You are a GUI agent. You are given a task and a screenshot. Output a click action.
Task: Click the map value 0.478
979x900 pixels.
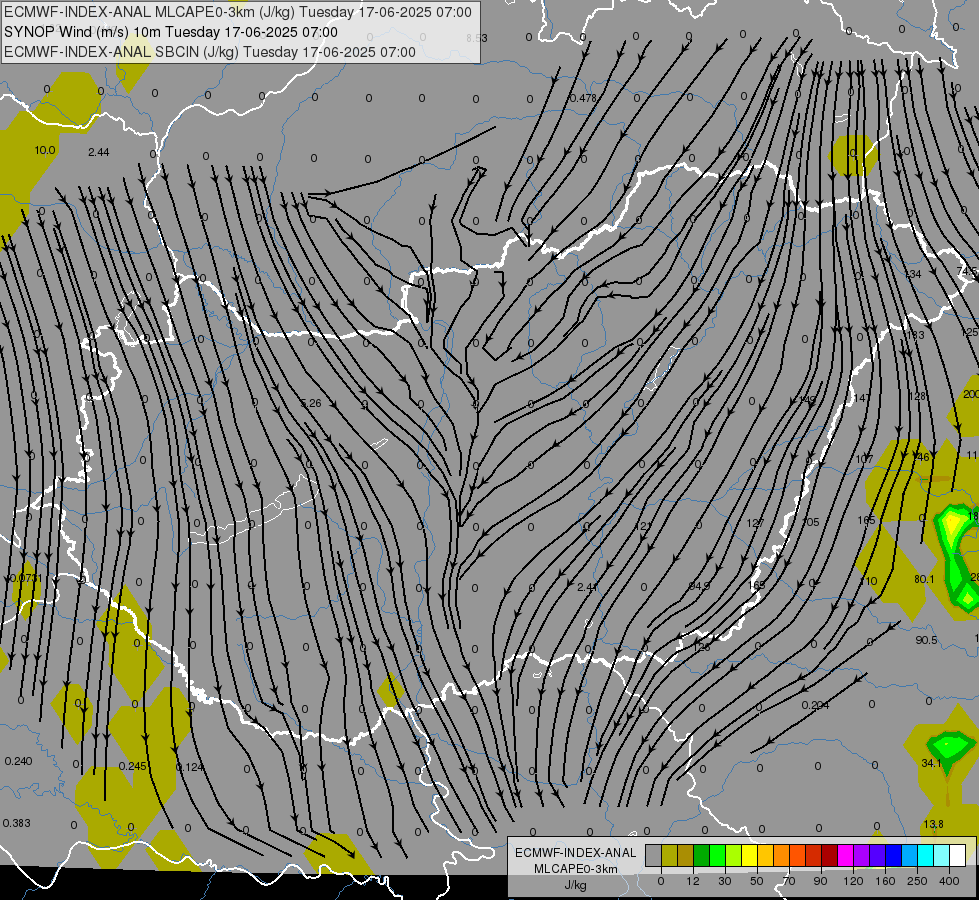(583, 98)
